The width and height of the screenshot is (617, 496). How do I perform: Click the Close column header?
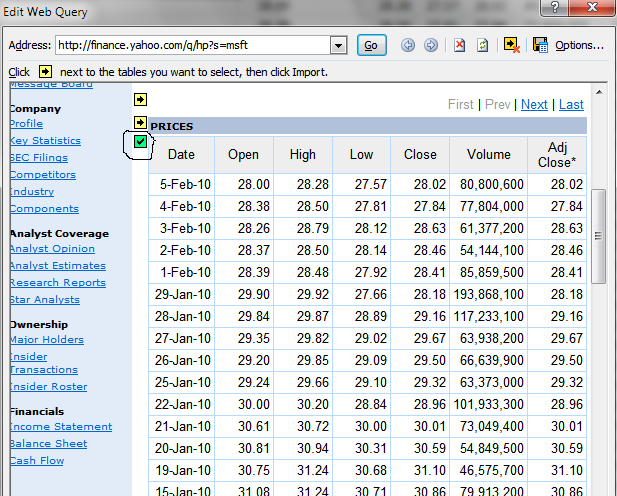coord(420,155)
